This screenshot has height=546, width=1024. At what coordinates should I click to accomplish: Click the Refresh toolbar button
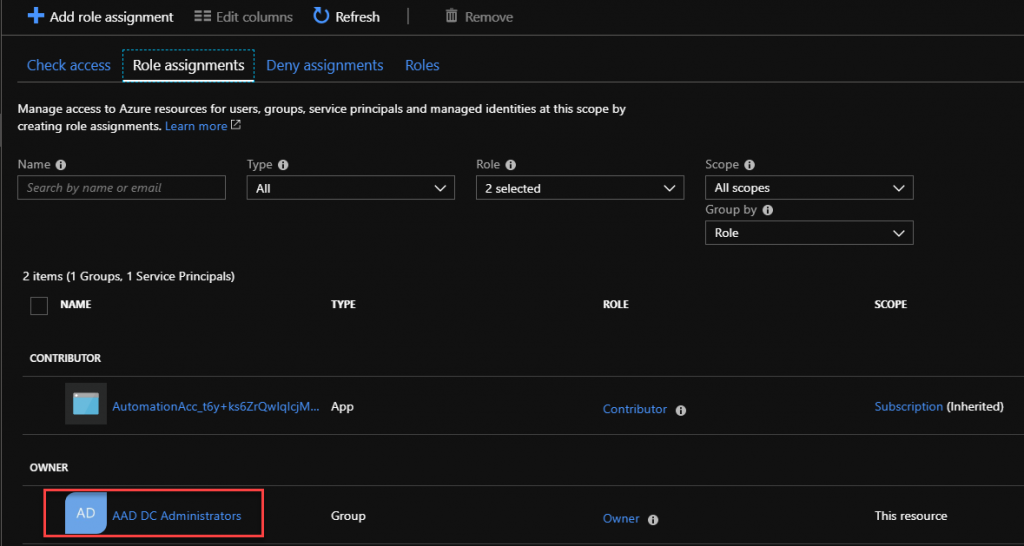coord(346,16)
